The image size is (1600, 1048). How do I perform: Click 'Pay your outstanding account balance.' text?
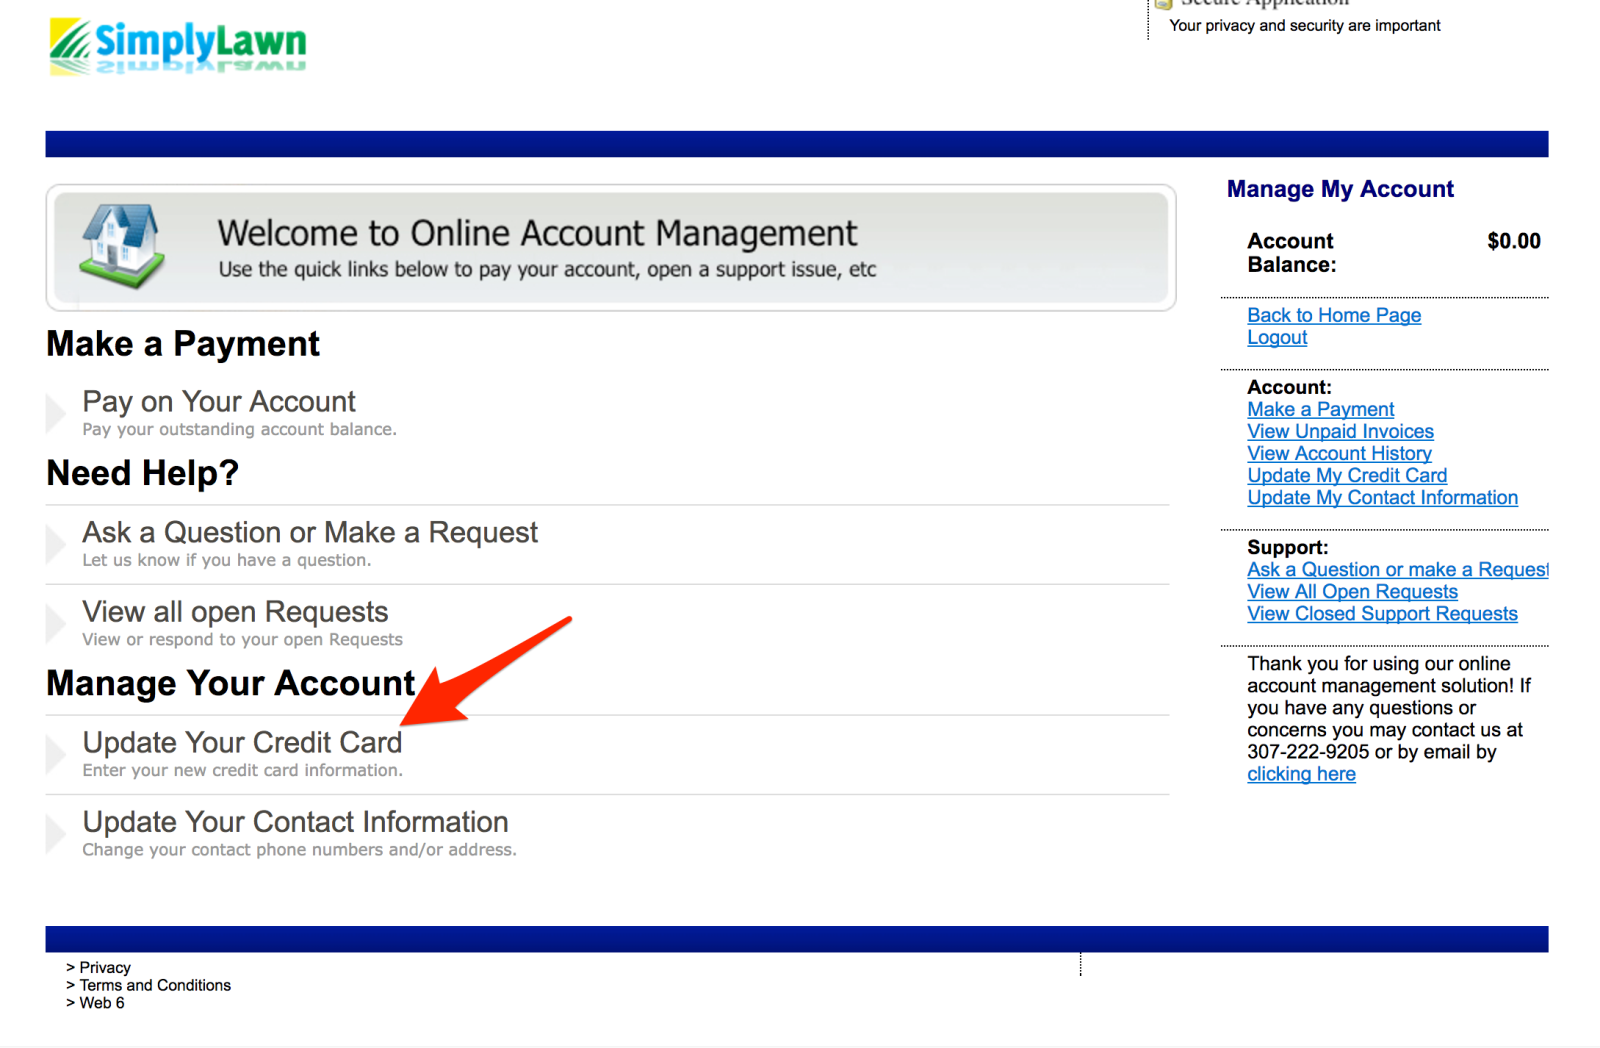(239, 429)
